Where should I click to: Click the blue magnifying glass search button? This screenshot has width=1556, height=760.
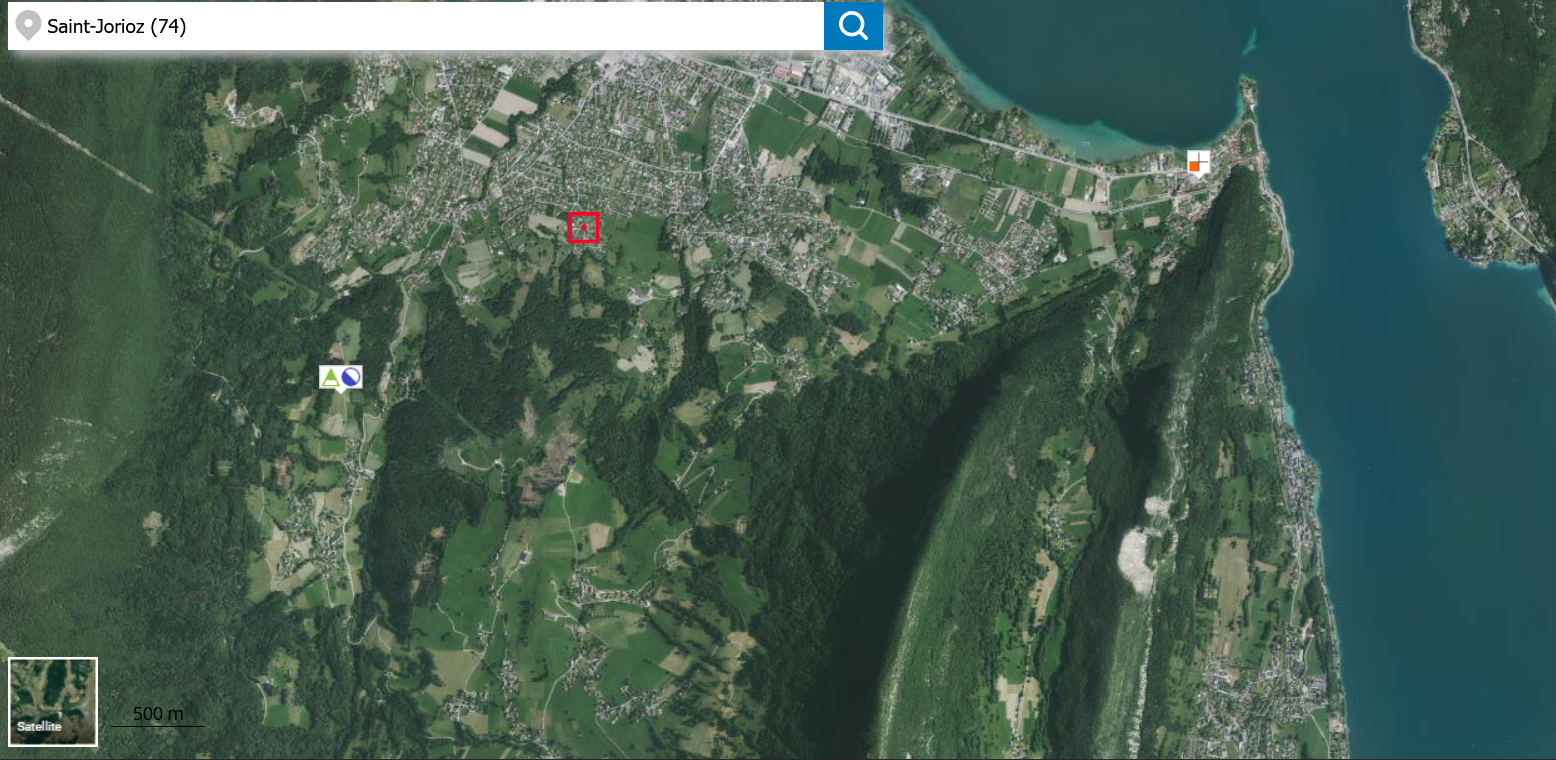point(853,26)
